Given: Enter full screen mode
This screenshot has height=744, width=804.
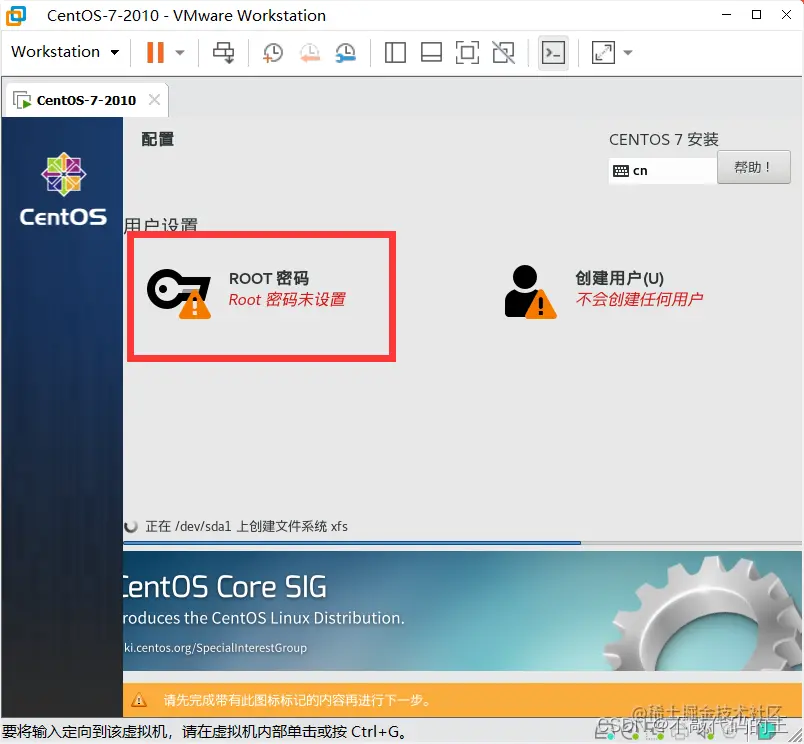Looking at the screenshot, I should (467, 52).
